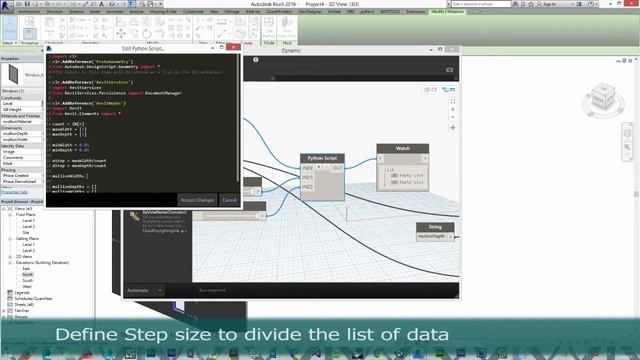Expand the Families tree node

point(4,311)
